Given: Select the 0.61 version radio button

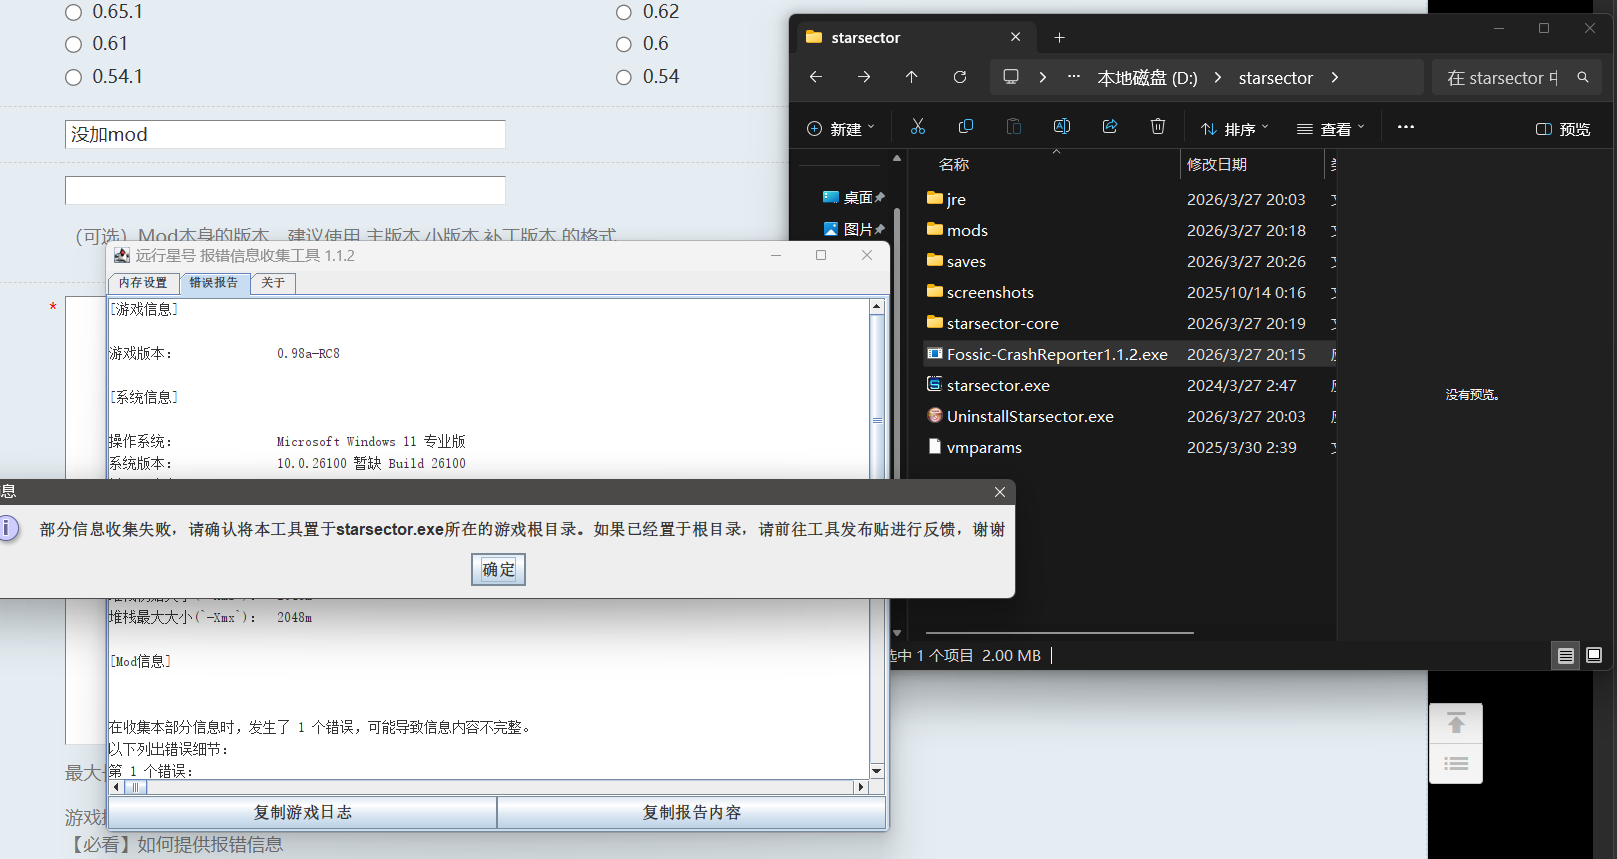Looking at the screenshot, I should [73, 44].
